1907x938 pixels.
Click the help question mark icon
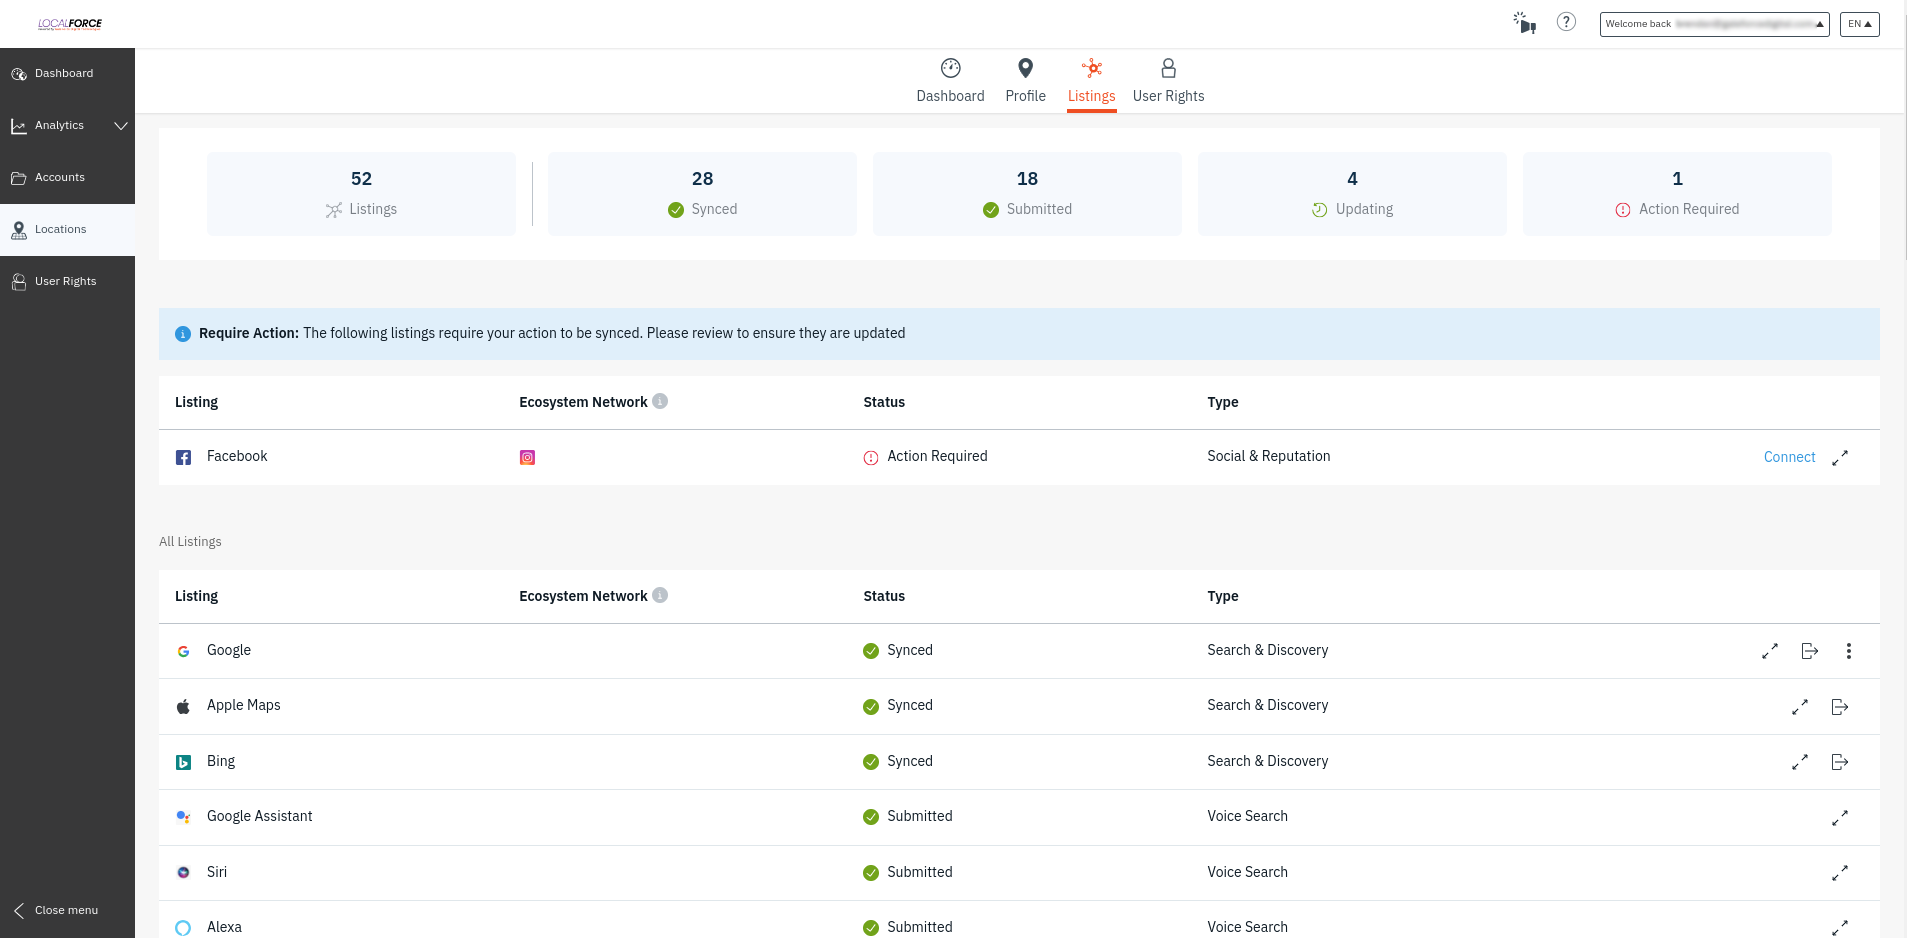pyautogui.click(x=1566, y=22)
